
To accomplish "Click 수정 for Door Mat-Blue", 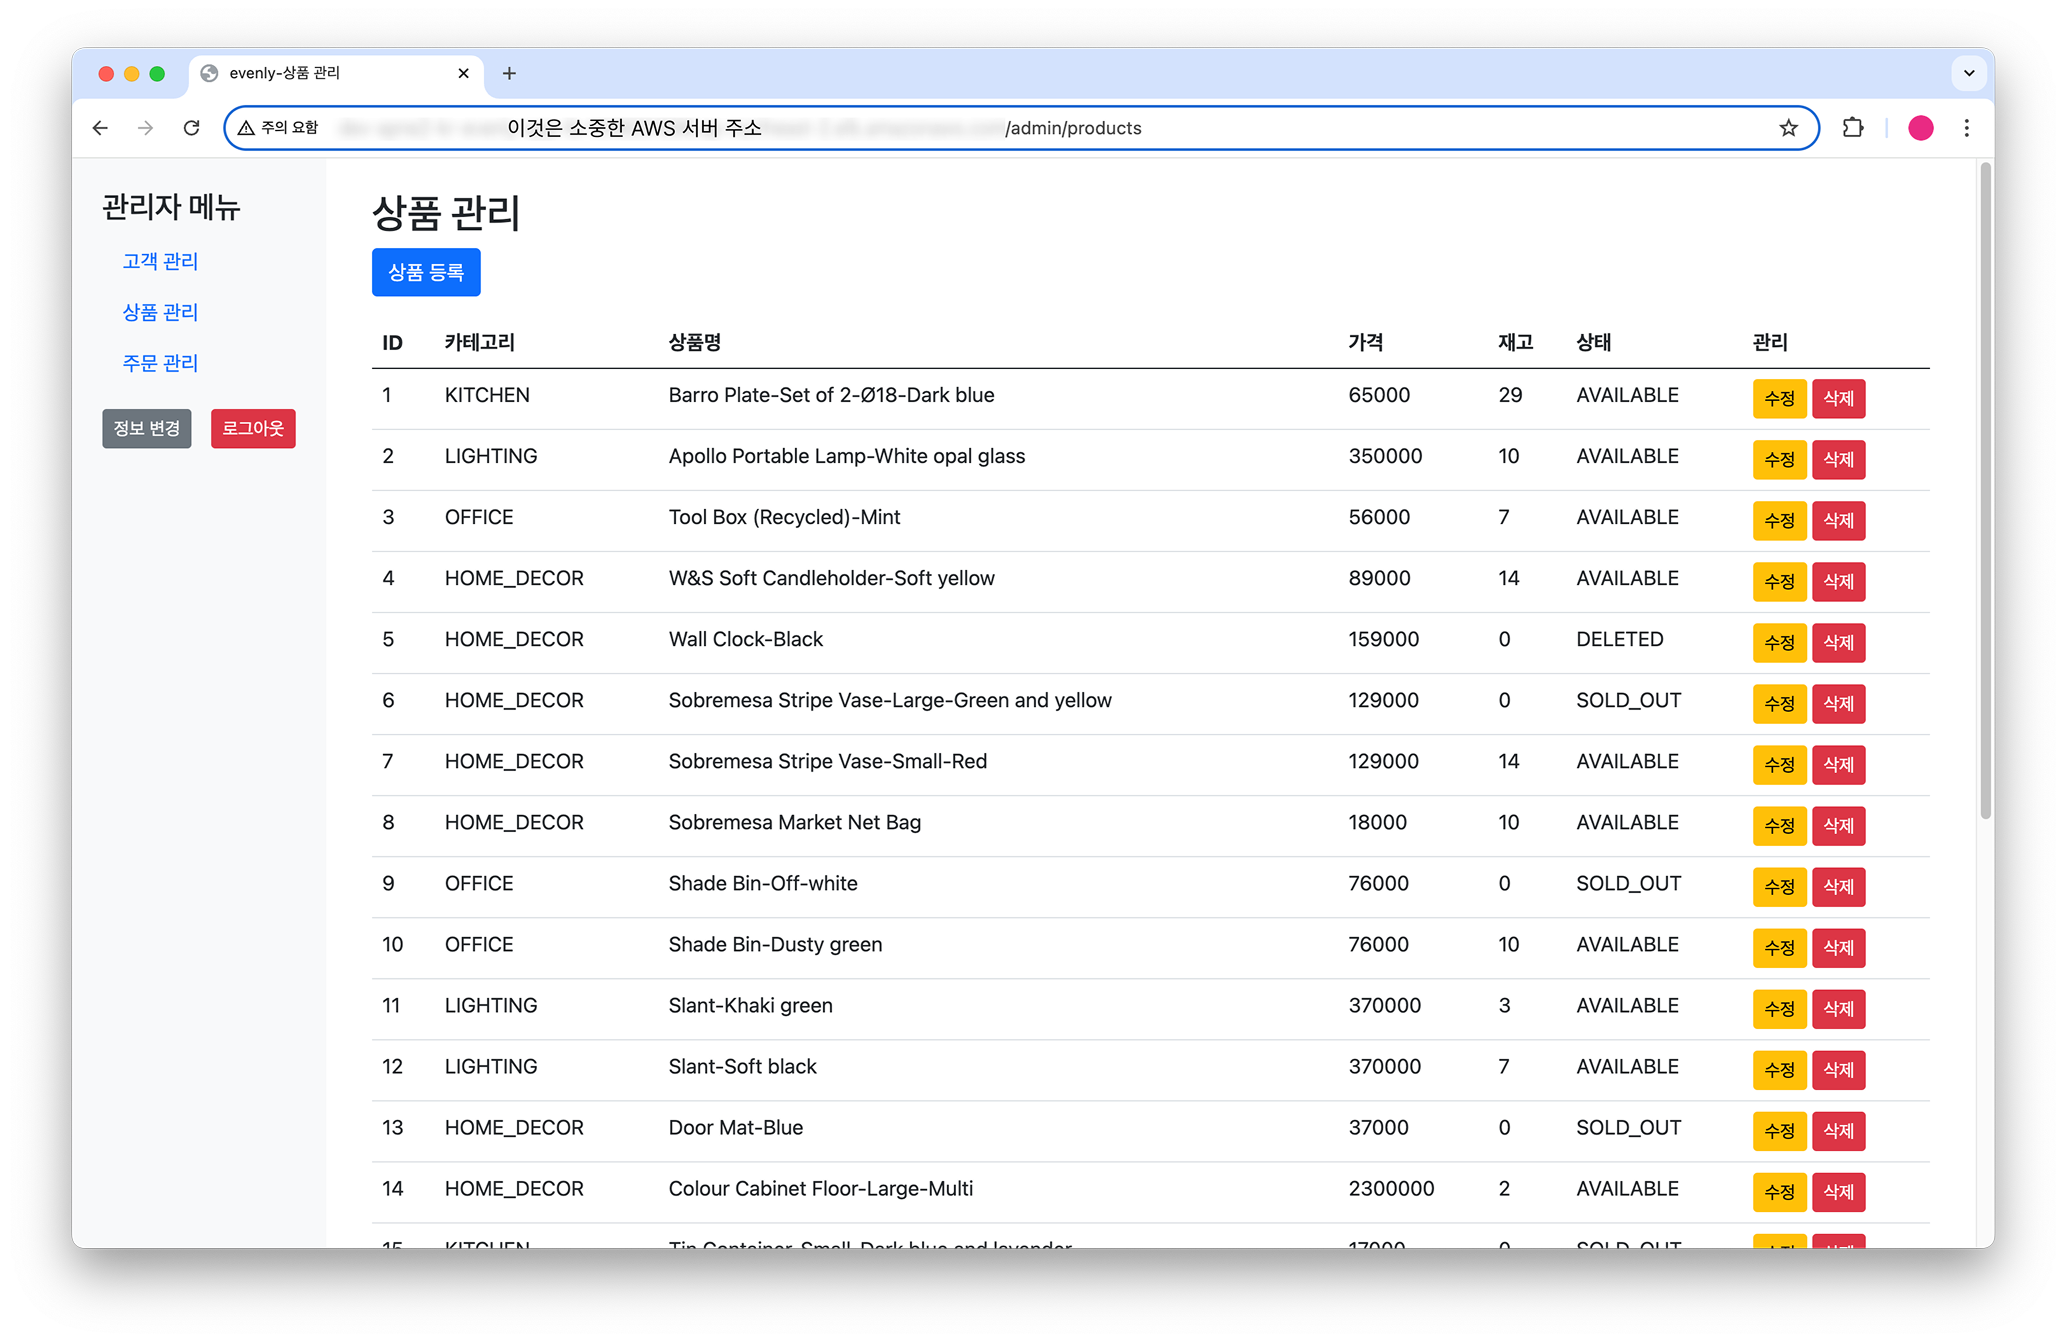I will pos(1779,1130).
